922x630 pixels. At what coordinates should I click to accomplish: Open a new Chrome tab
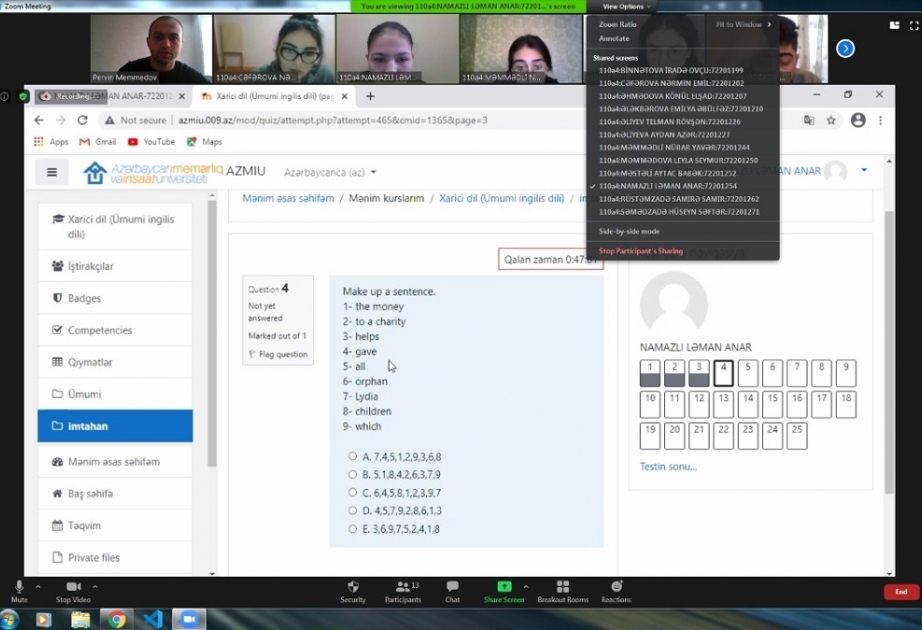[x=370, y=96]
